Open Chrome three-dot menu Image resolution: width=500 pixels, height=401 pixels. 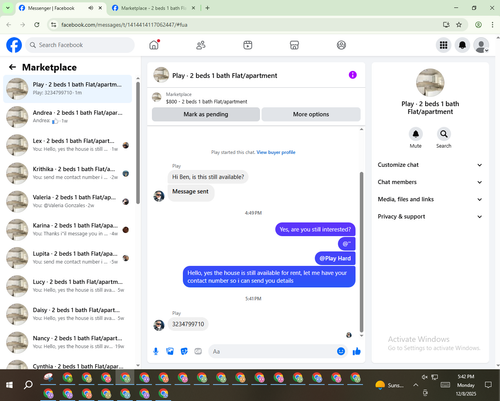[x=492, y=25]
